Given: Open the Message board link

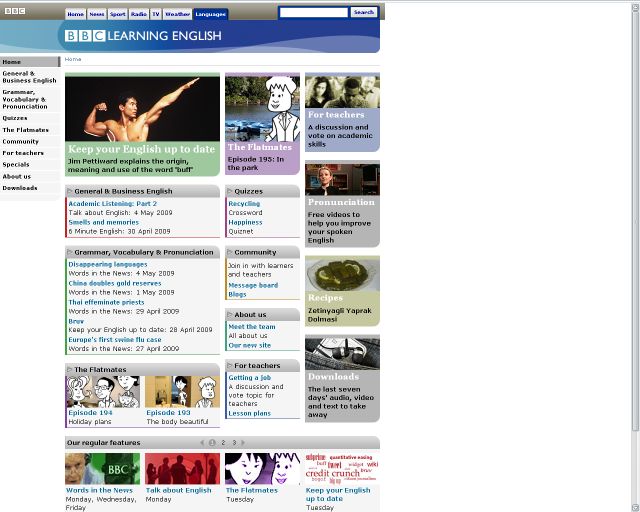Looking at the screenshot, I should pyautogui.click(x=253, y=285).
